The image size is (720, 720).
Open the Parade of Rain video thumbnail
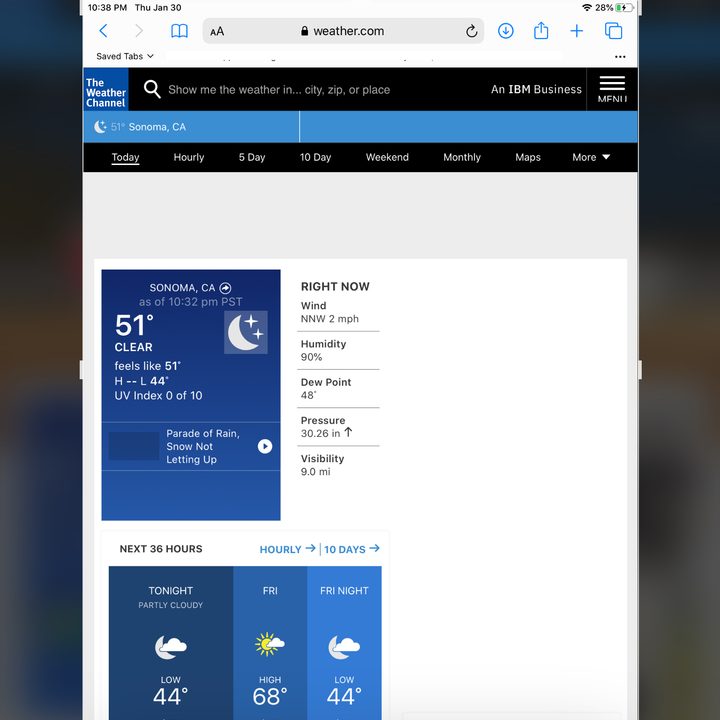pos(134,446)
